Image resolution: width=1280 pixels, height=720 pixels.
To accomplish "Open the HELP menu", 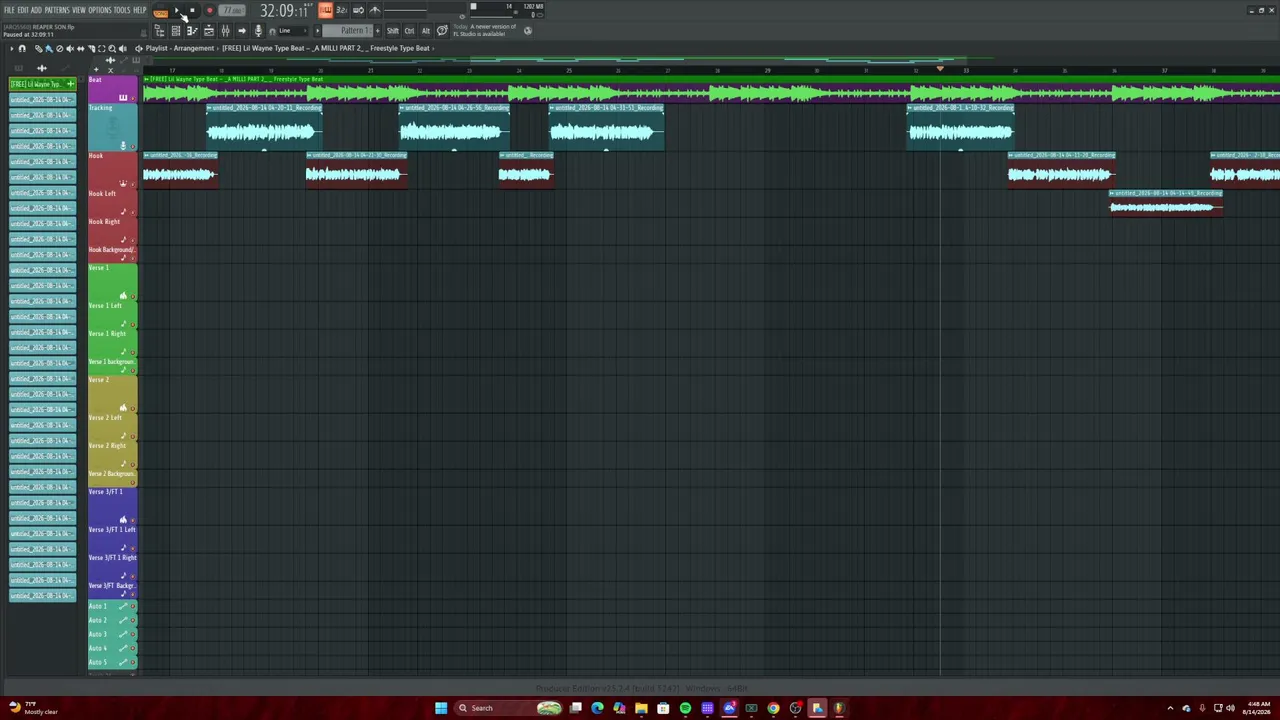I will [x=140, y=10].
